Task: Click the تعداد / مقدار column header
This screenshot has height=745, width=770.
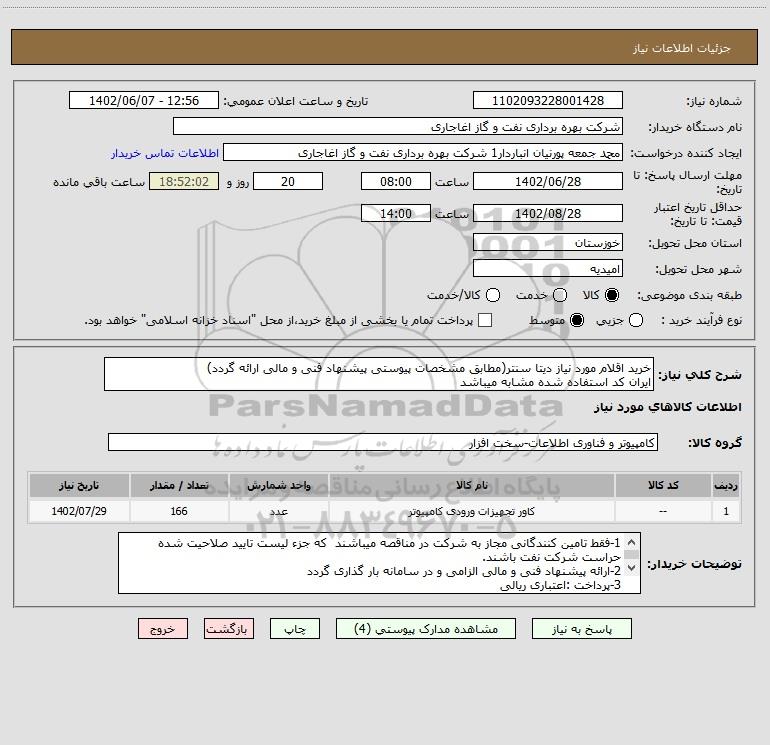Action: coord(179,485)
